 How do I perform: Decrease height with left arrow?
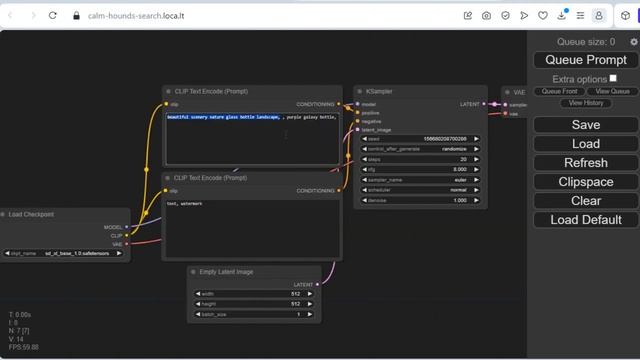pos(198,304)
